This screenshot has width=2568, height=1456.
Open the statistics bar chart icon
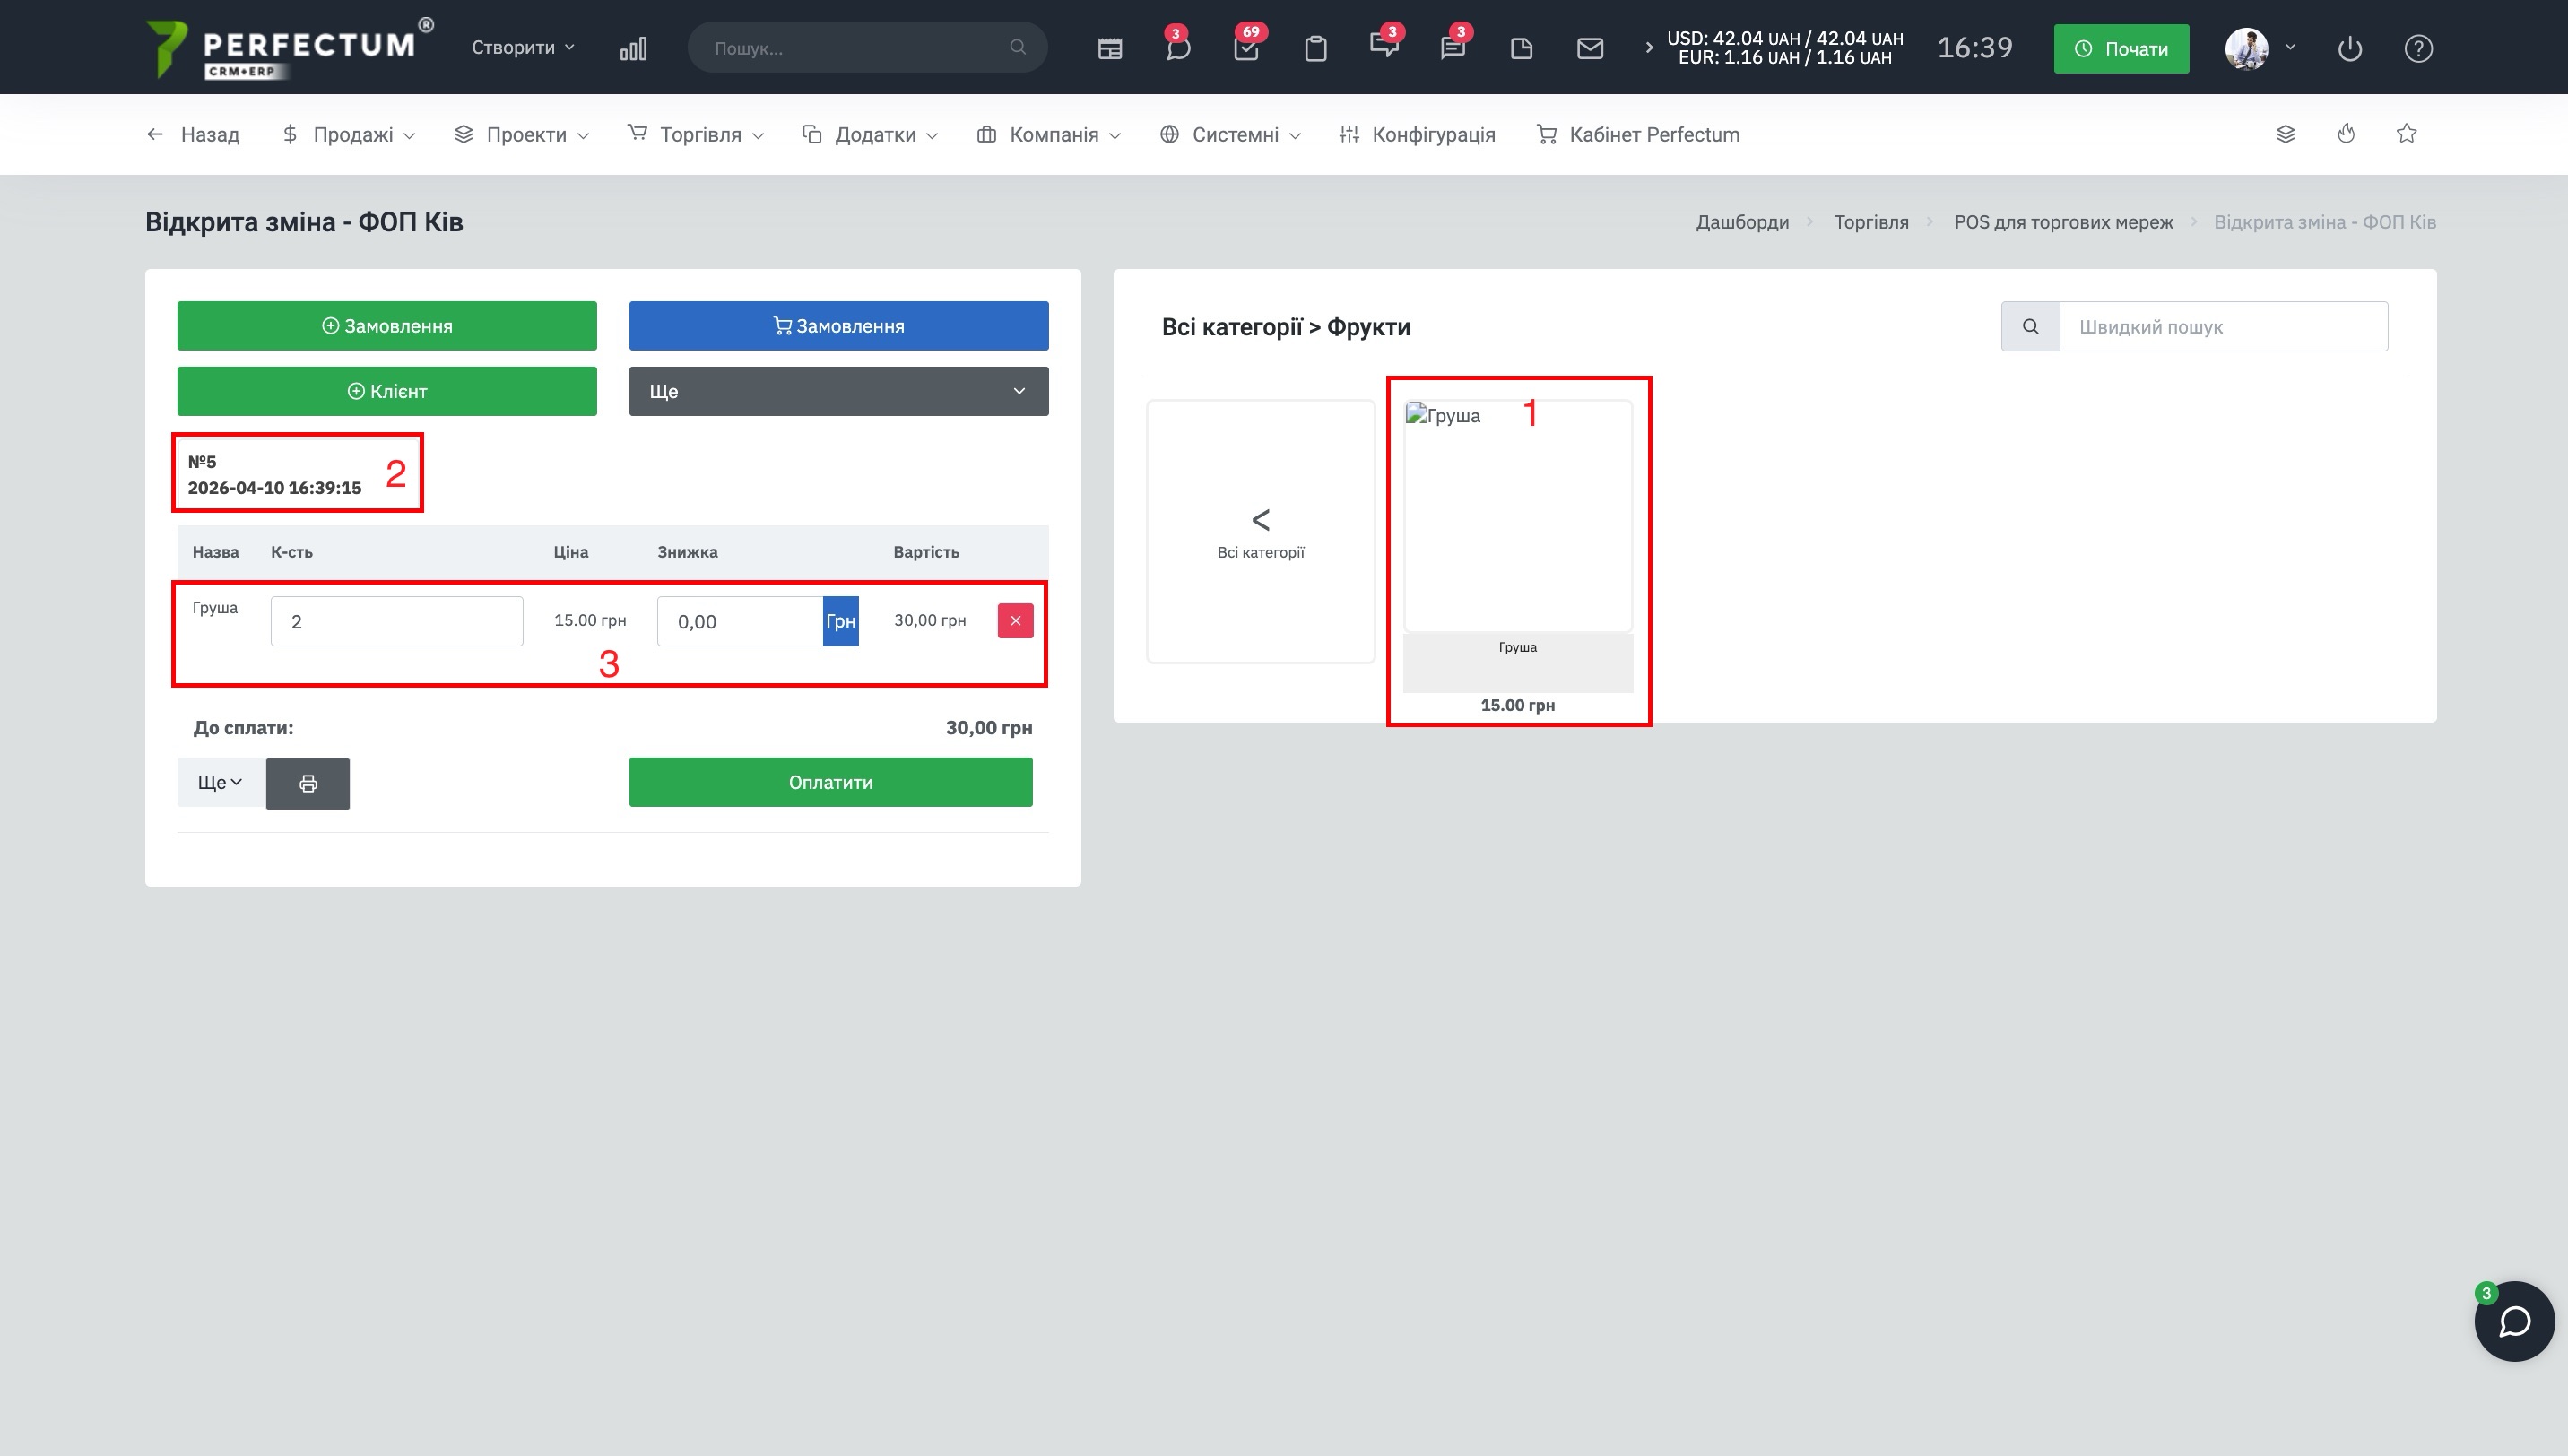pos(633,48)
